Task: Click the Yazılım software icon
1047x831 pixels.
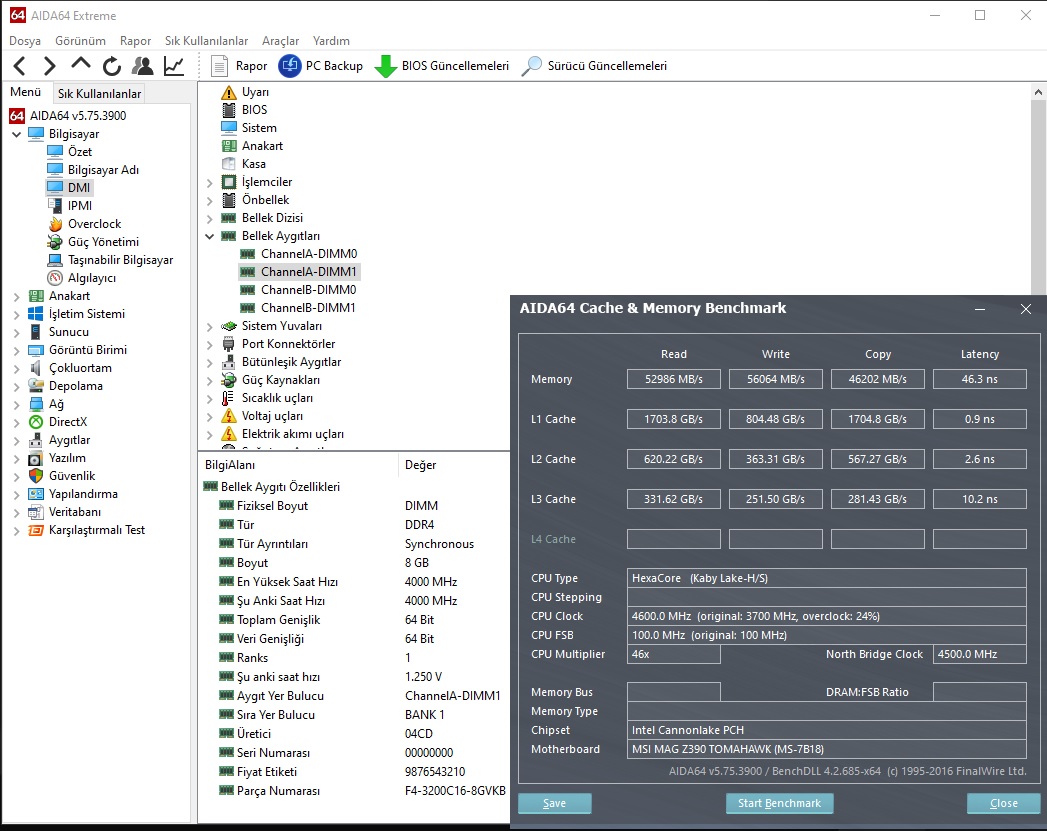Action: pyautogui.click(x=36, y=459)
